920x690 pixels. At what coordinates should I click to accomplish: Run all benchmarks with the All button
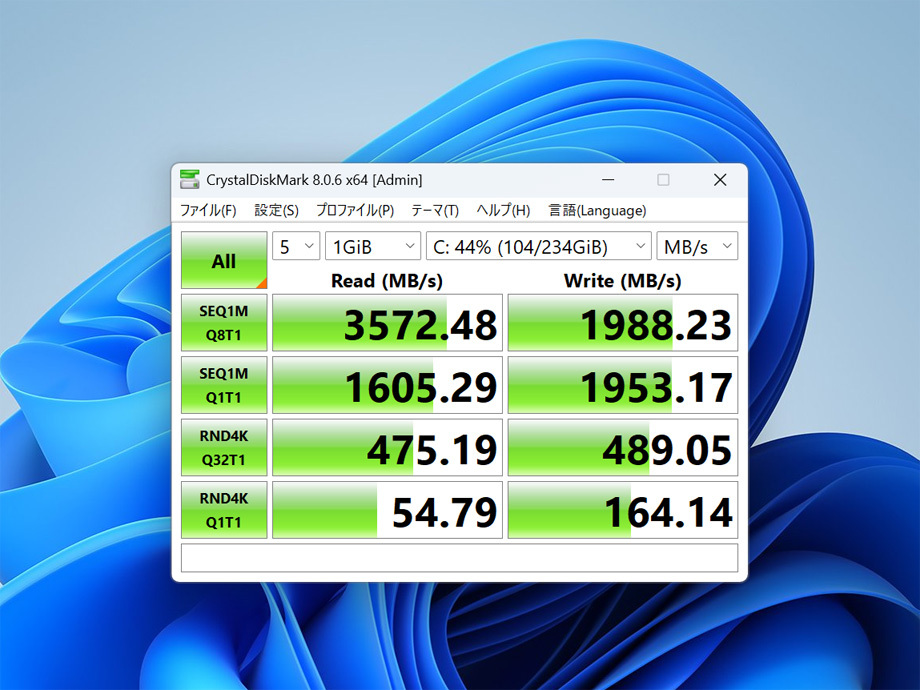pos(224,260)
